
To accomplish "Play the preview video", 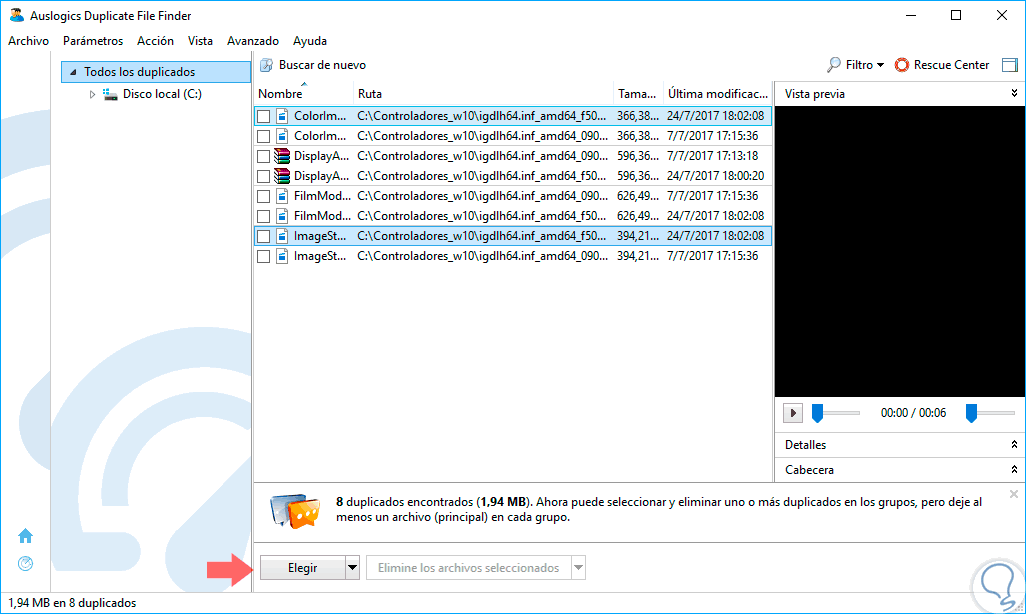I will pos(792,413).
